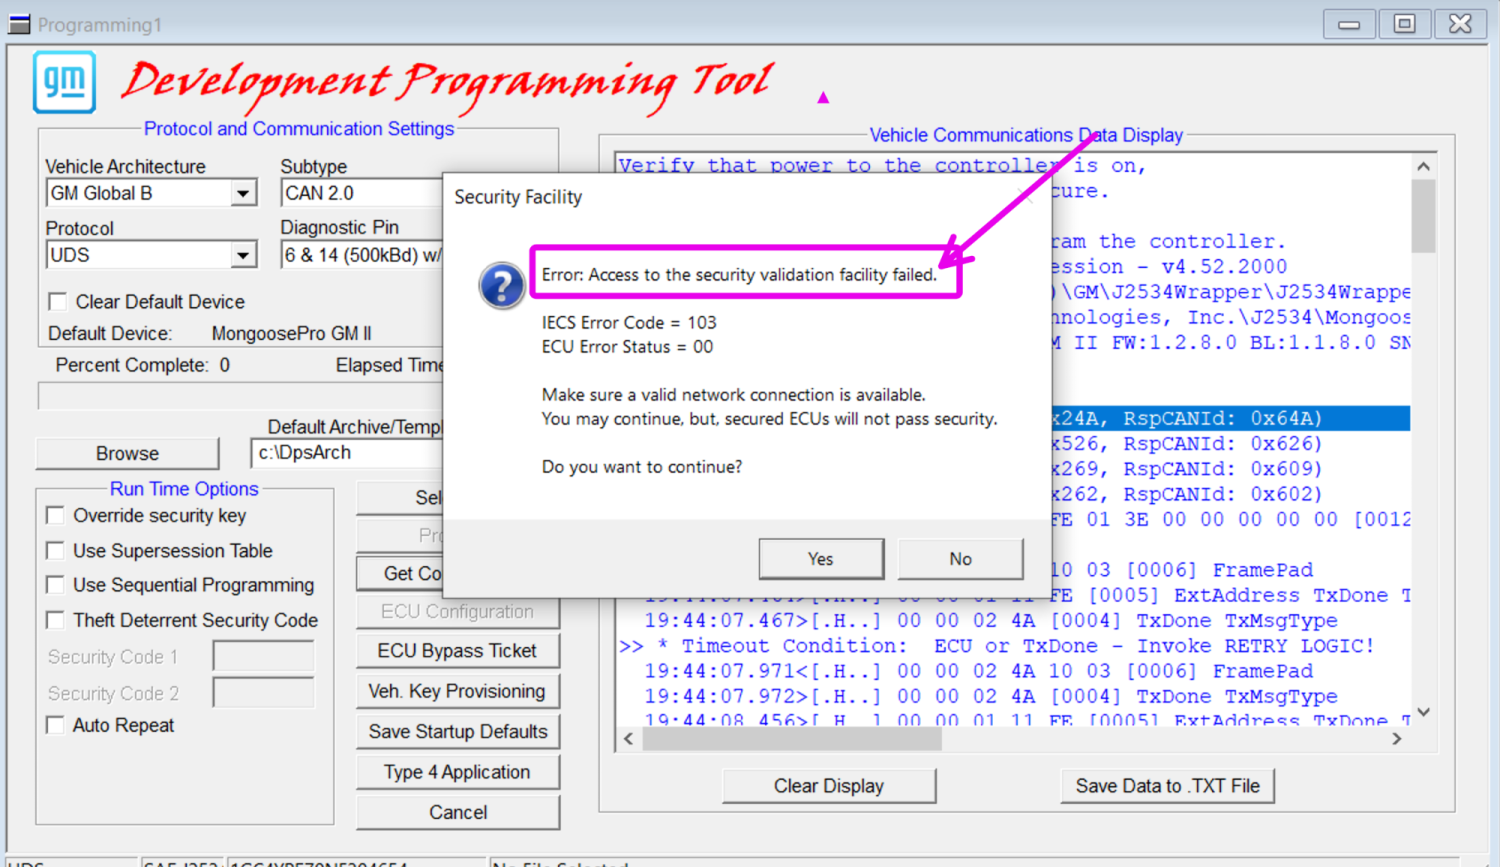Click the horizontal scroll right arrow
This screenshot has height=867, width=1500.
pos(1397,739)
